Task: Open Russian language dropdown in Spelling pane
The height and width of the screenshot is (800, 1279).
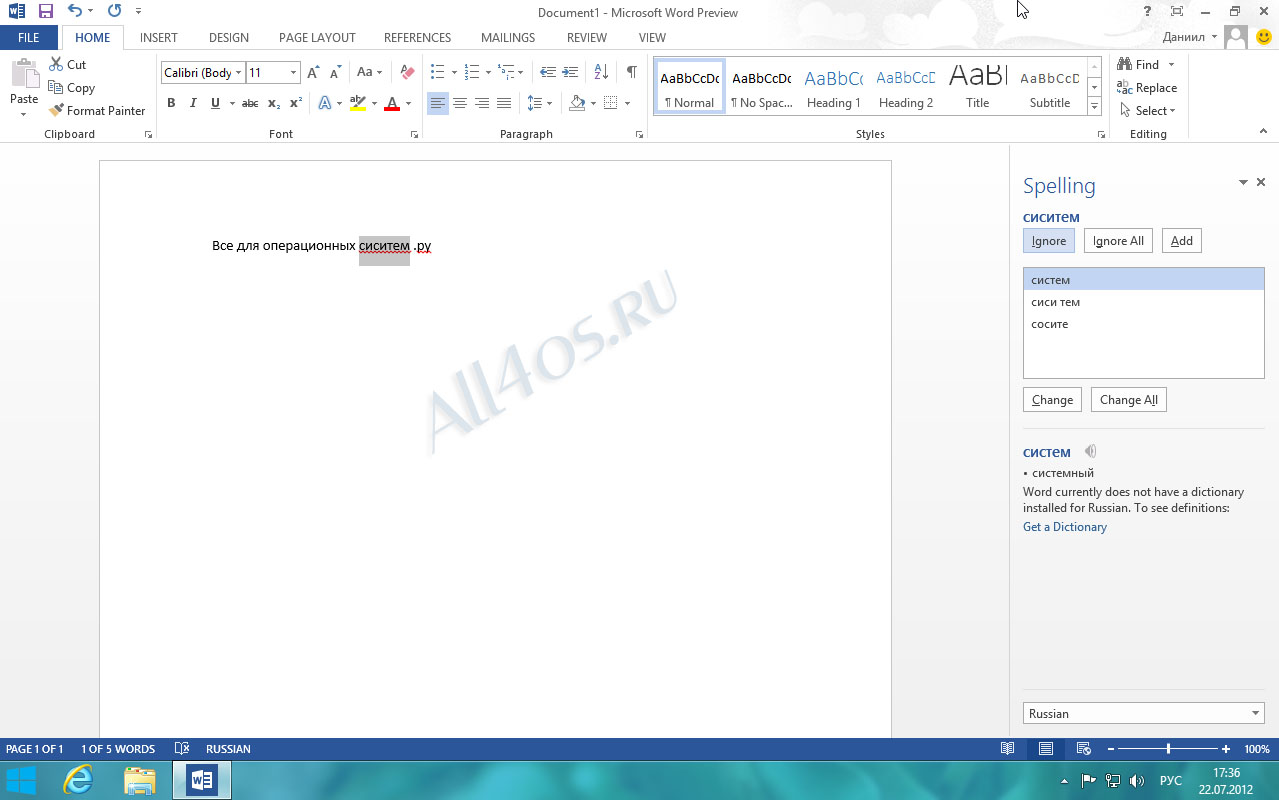Action: point(1144,713)
